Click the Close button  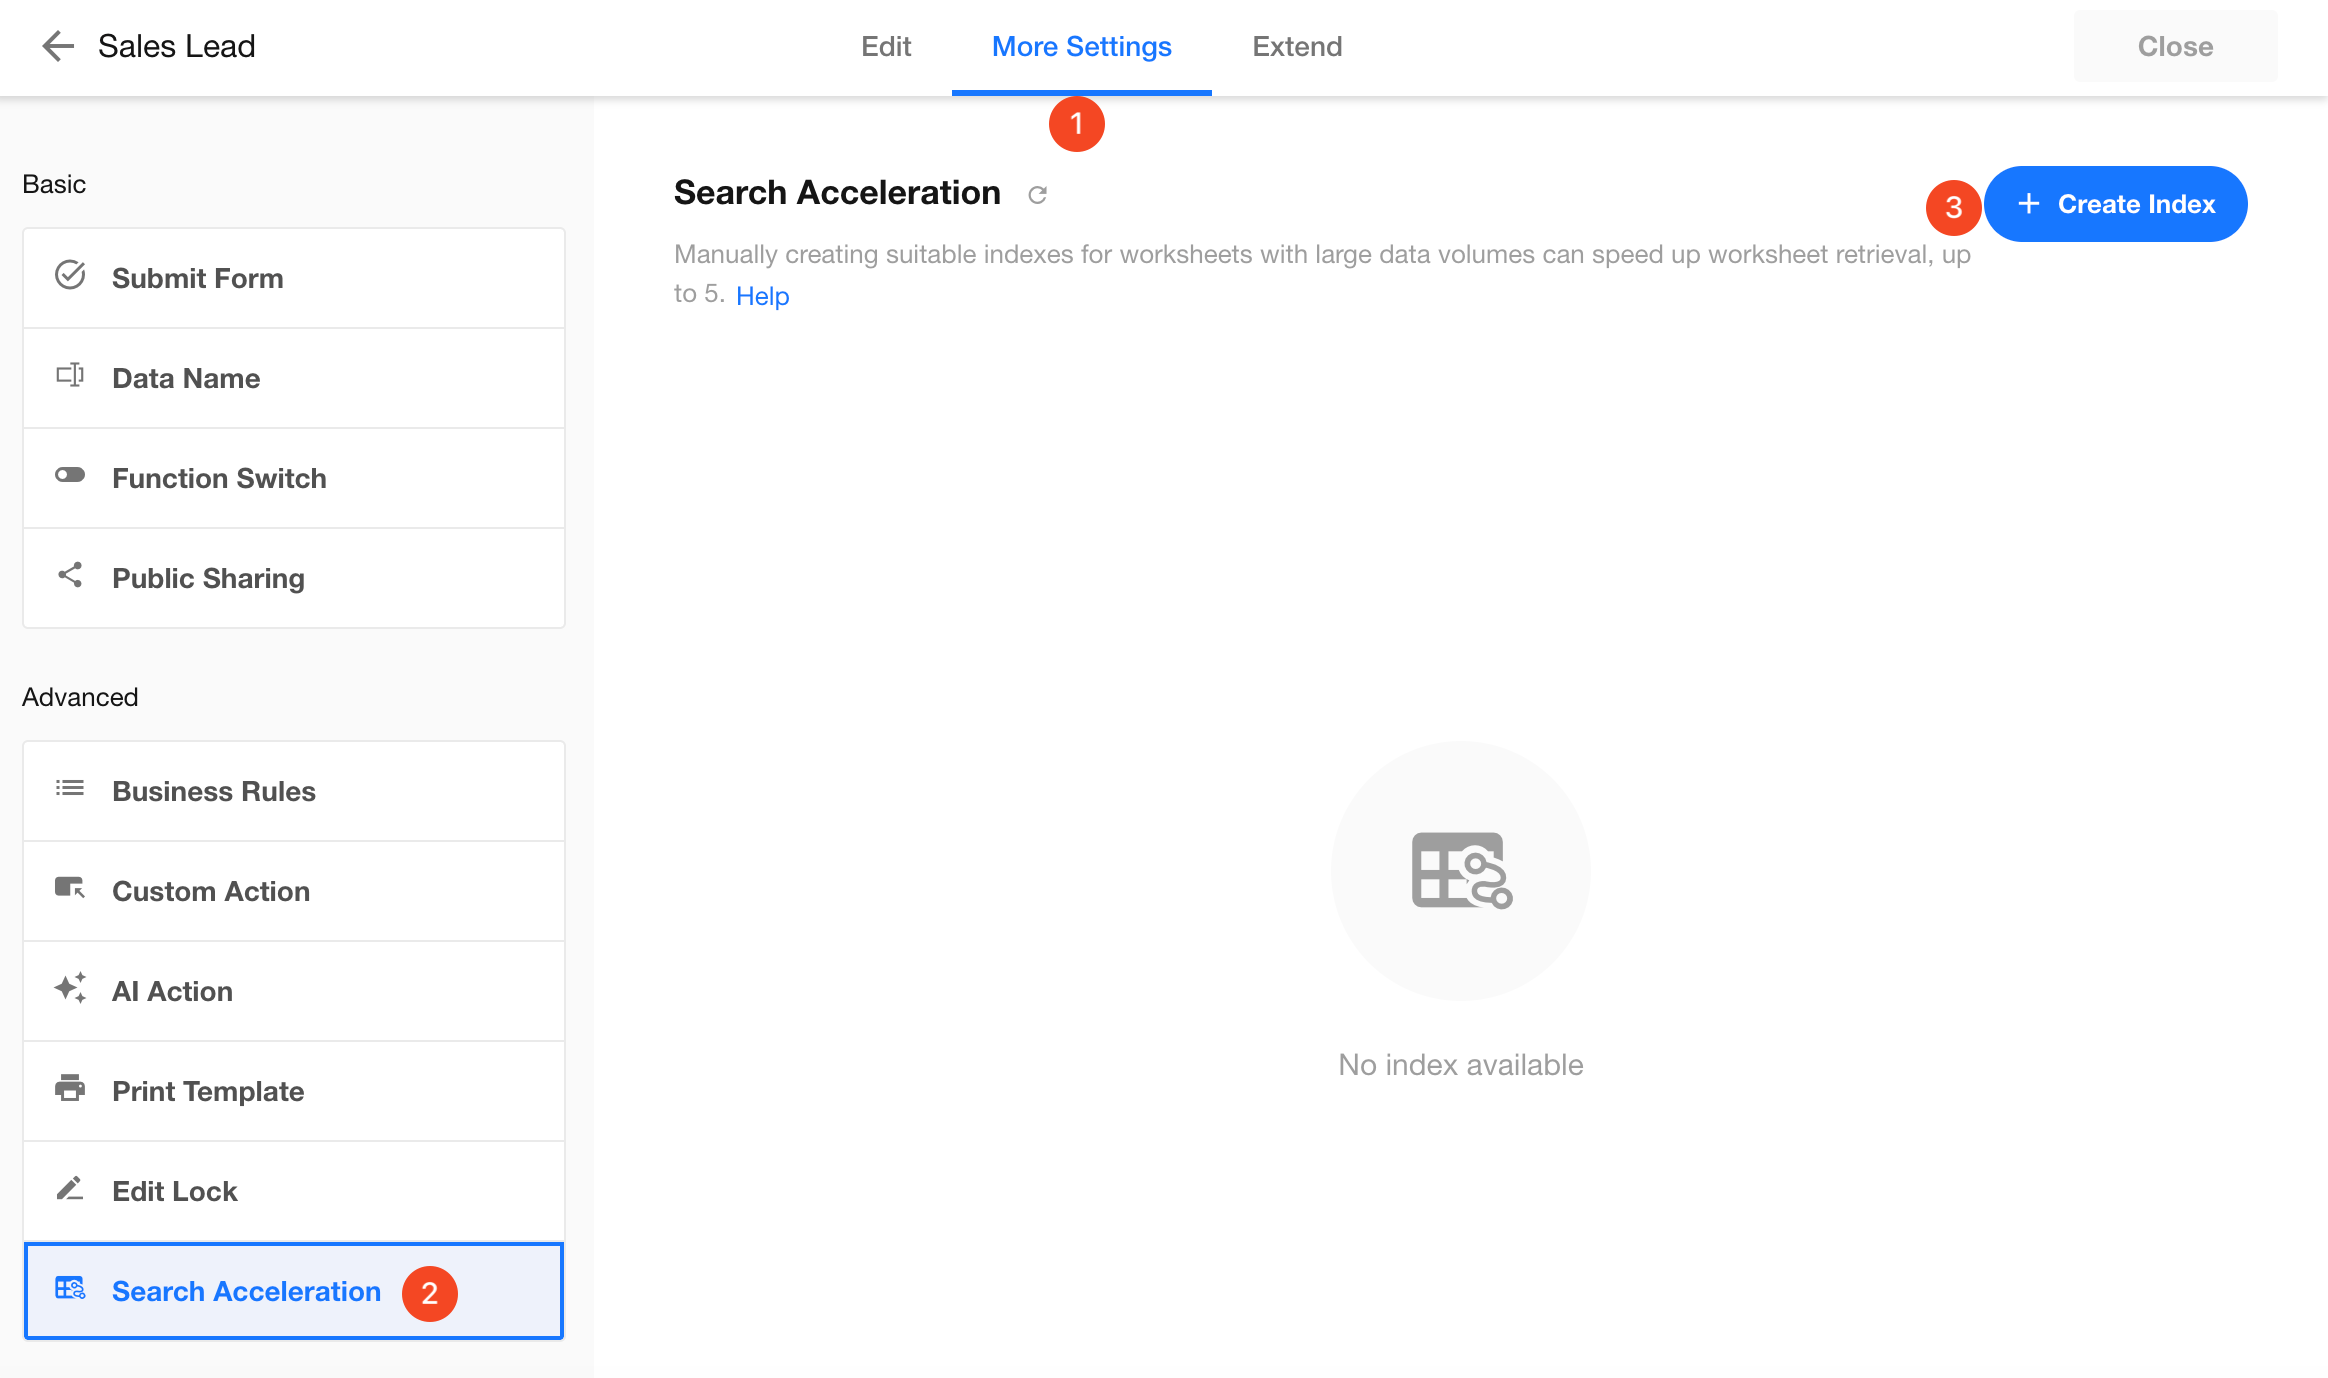point(2175,46)
